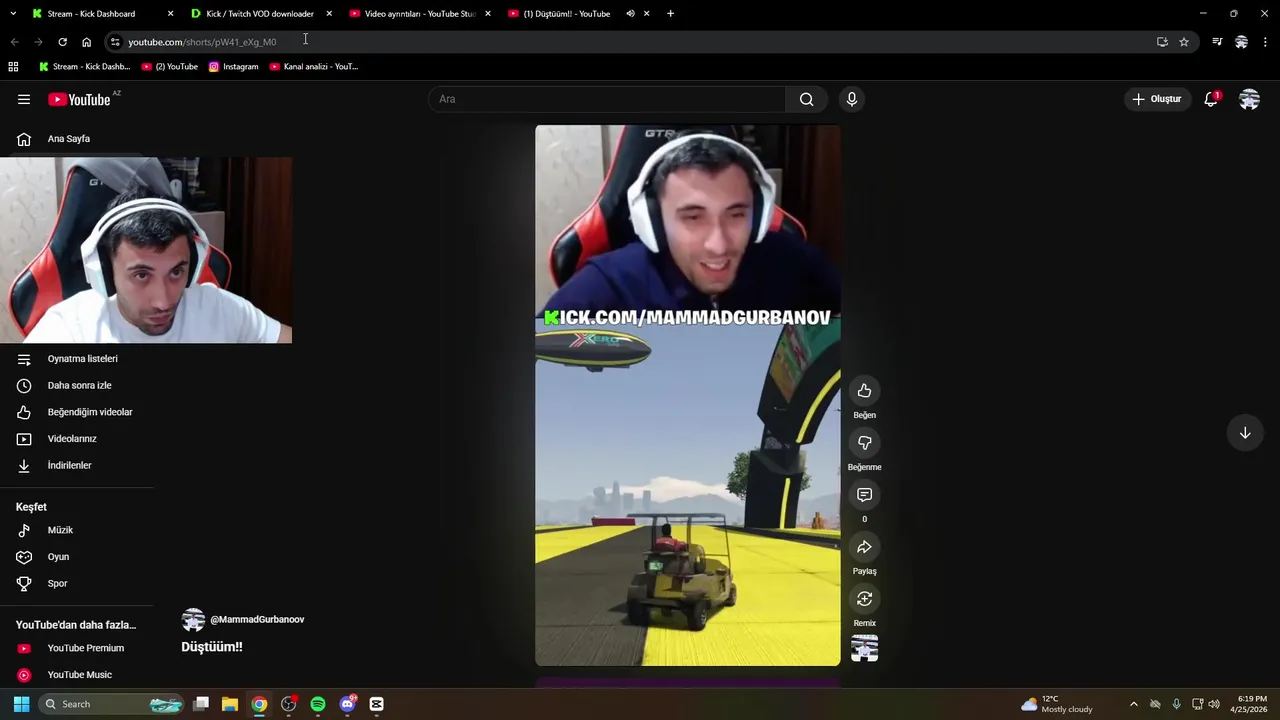Open volume control in system tray

pyautogui.click(x=1214, y=704)
